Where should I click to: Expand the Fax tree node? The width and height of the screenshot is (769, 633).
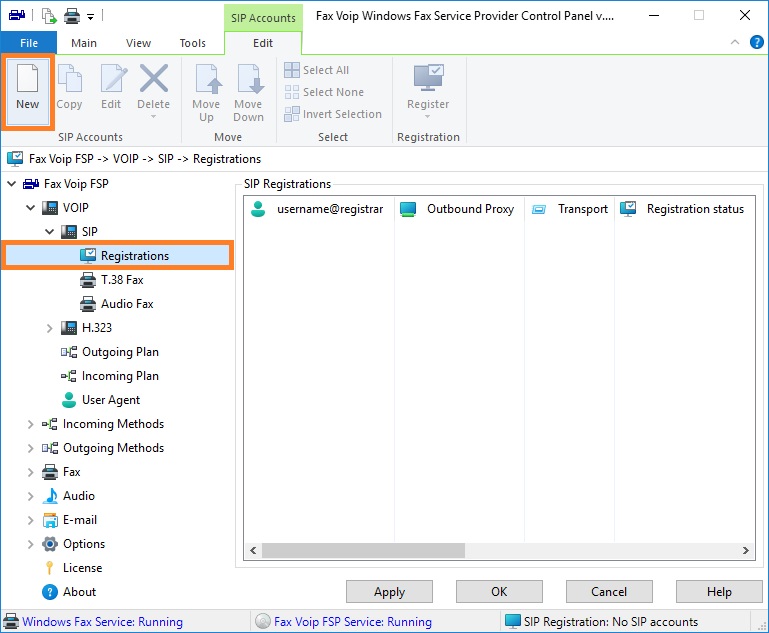30,472
